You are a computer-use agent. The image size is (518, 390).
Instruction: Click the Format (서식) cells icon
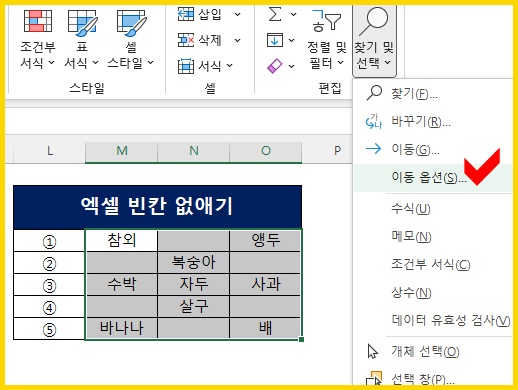(186, 66)
